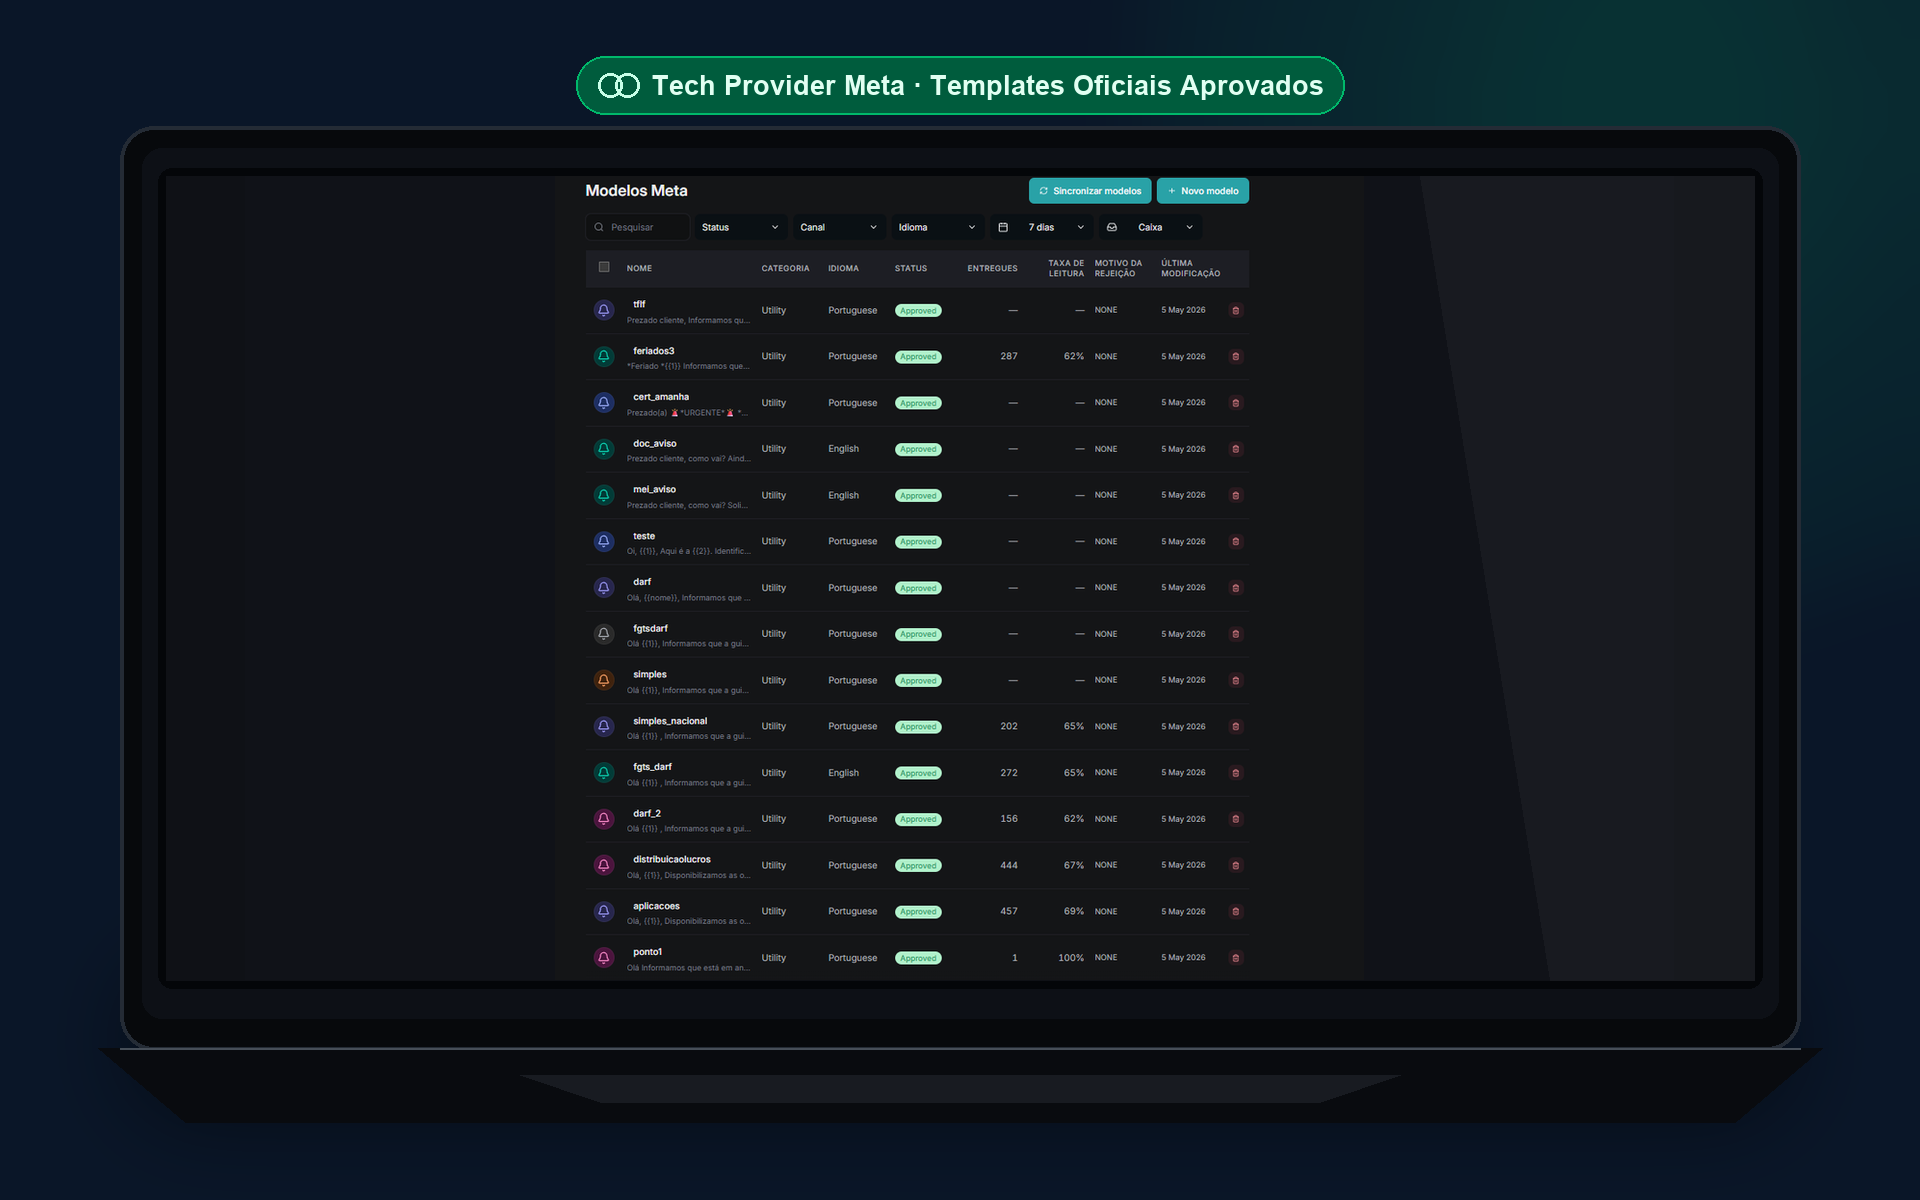Delete the tfif template via trash icon
1920x1200 pixels.
(x=1236, y=310)
